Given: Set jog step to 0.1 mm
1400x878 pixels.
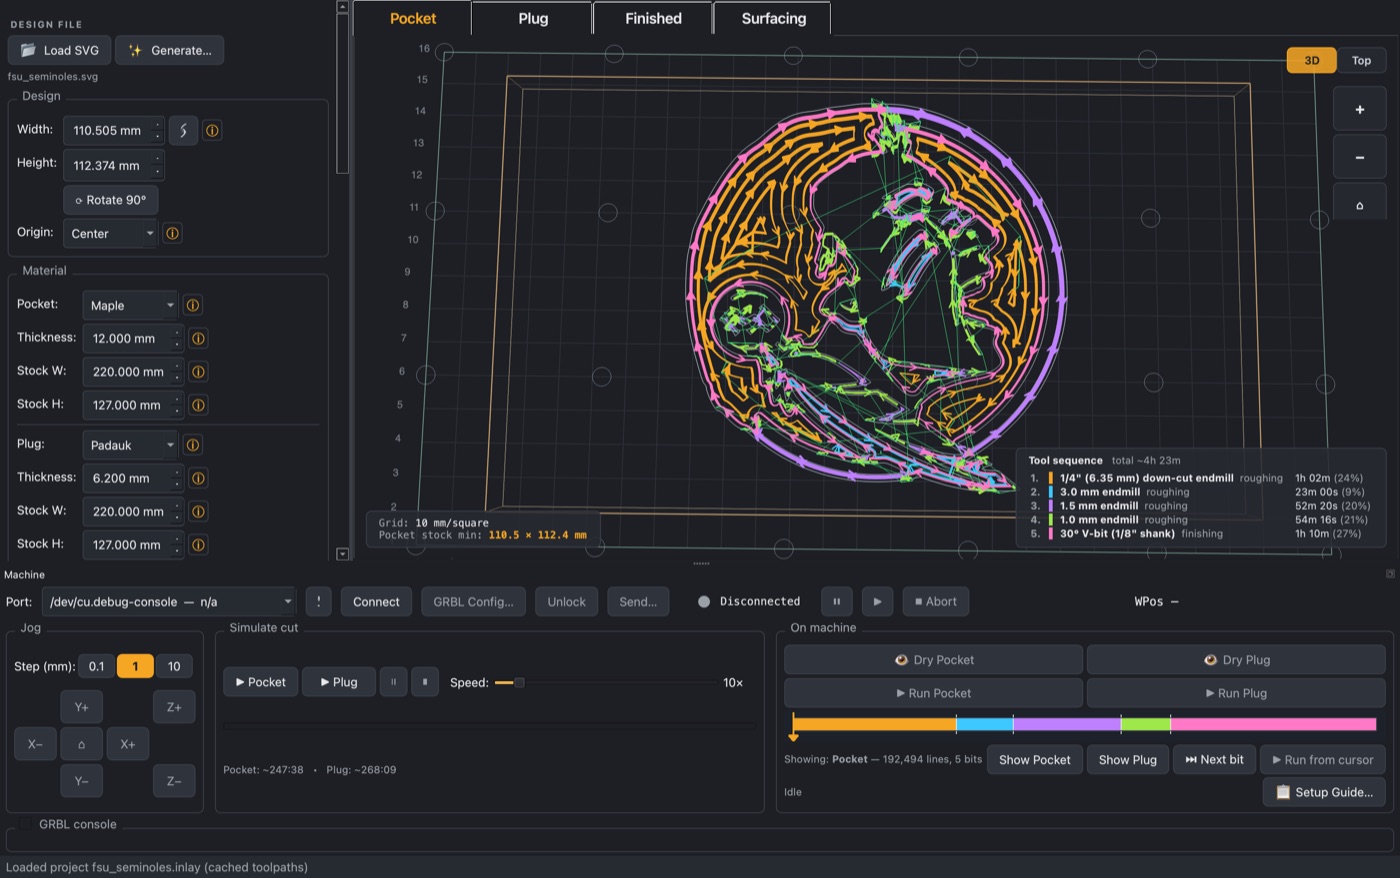Looking at the screenshot, I should [96, 666].
